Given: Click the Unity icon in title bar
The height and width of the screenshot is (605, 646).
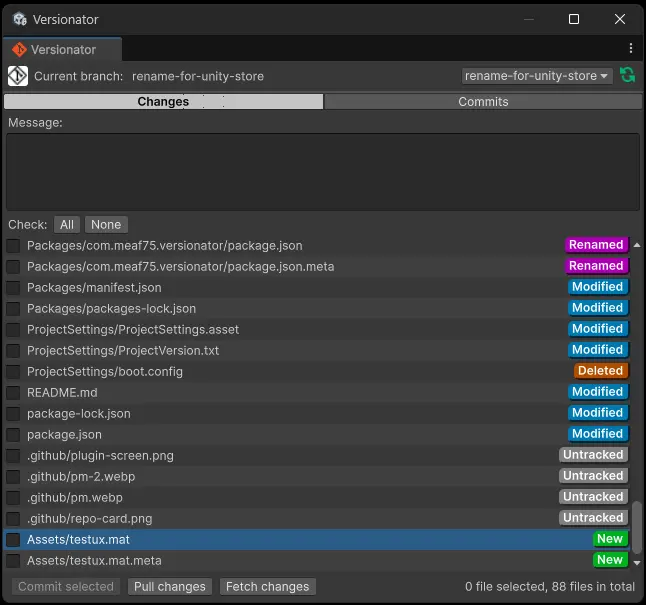Looking at the screenshot, I should click(19, 19).
